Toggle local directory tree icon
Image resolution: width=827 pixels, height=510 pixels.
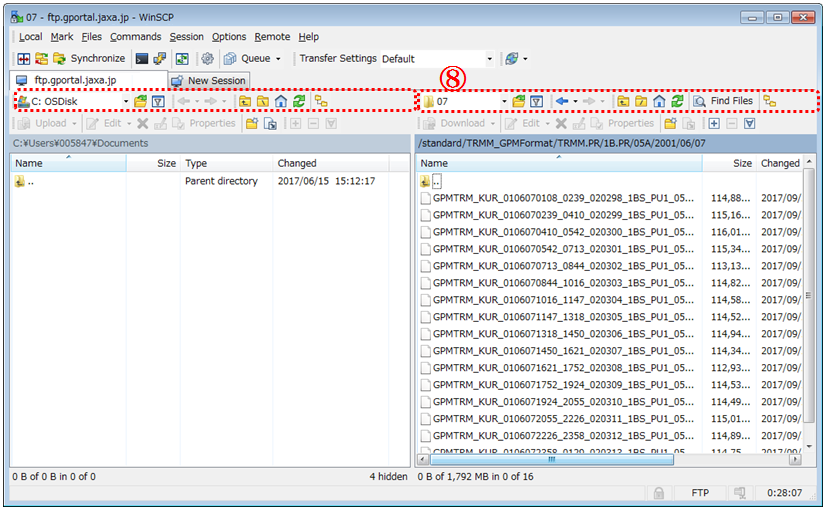(321, 101)
